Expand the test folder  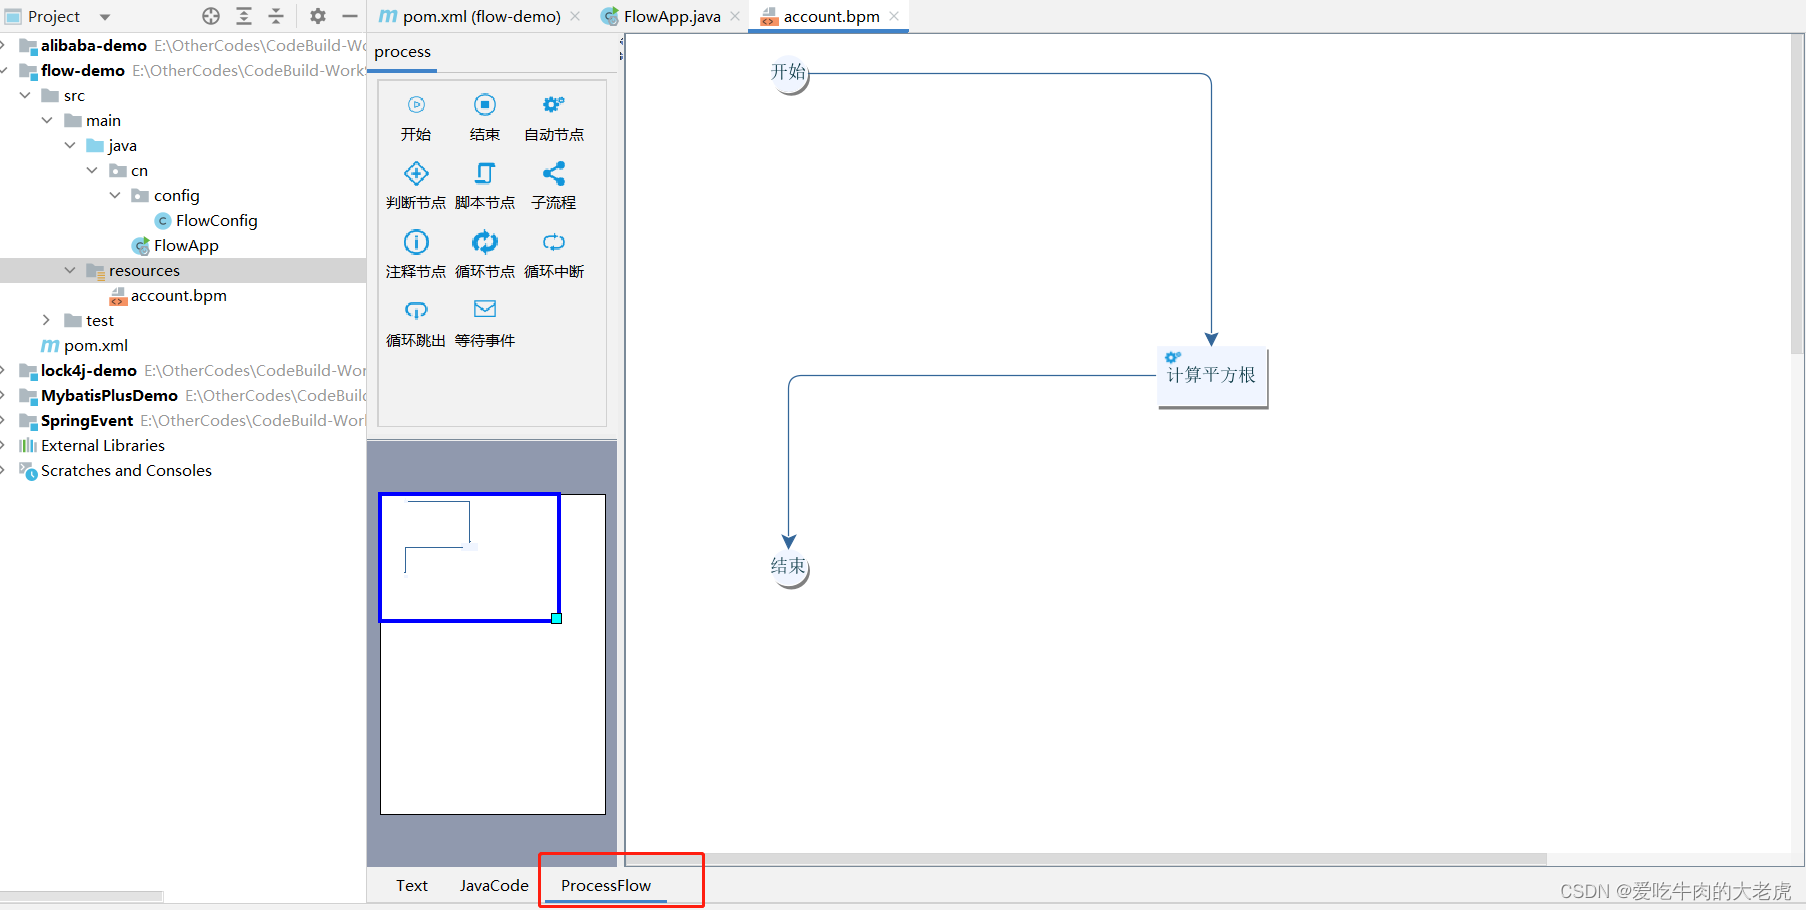point(46,320)
